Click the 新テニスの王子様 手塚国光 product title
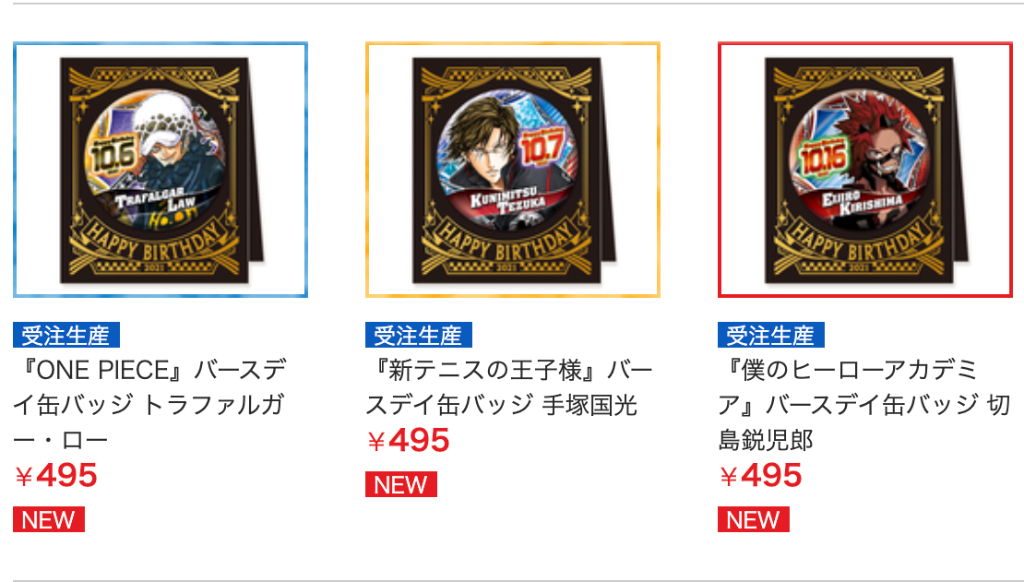Image resolution: width=1024 pixels, height=582 pixels. coord(509,387)
